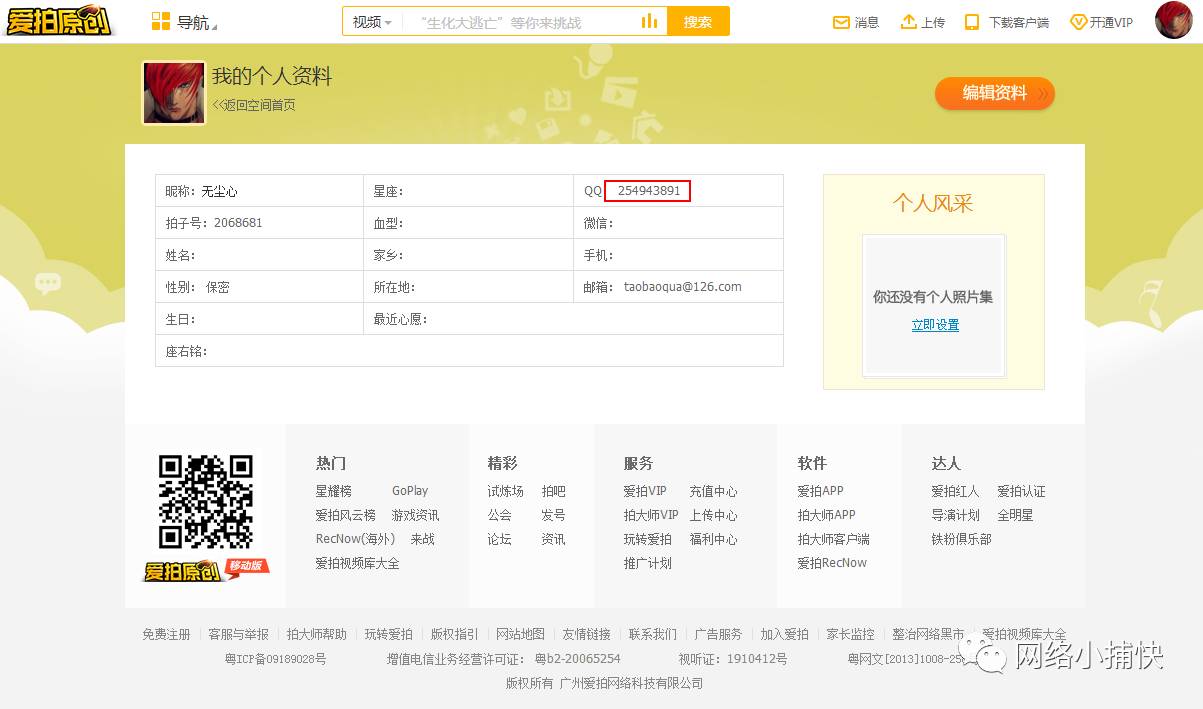Open 拍大师VIP link
Image resolution: width=1203 pixels, height=709 pixels.
tap(651, 515)
